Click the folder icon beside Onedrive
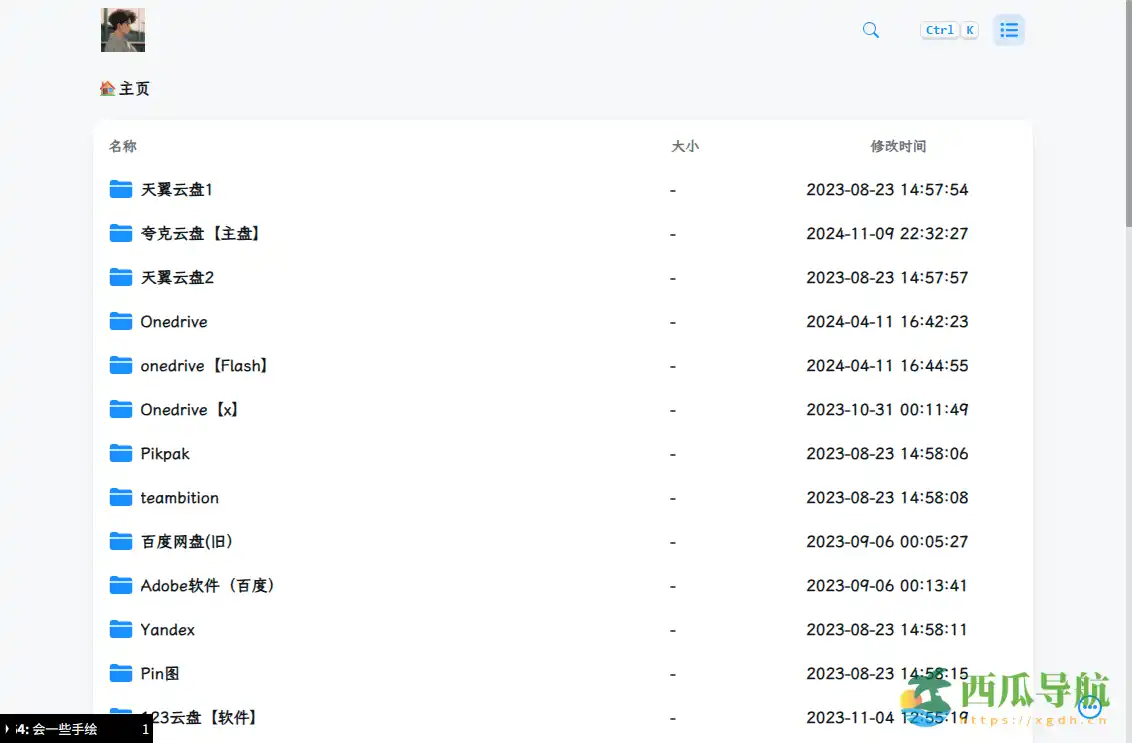Screen dimensions: 1132x743 click(x=119, y=321)
